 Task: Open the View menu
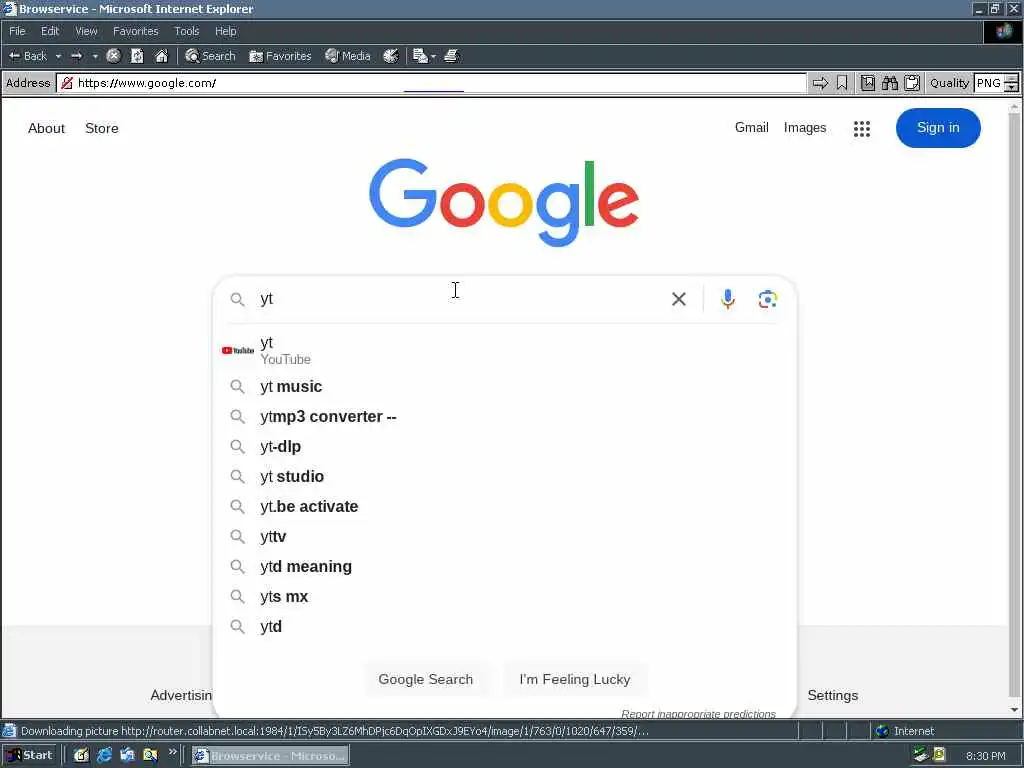pyautogui.click(x=86, y=31)
